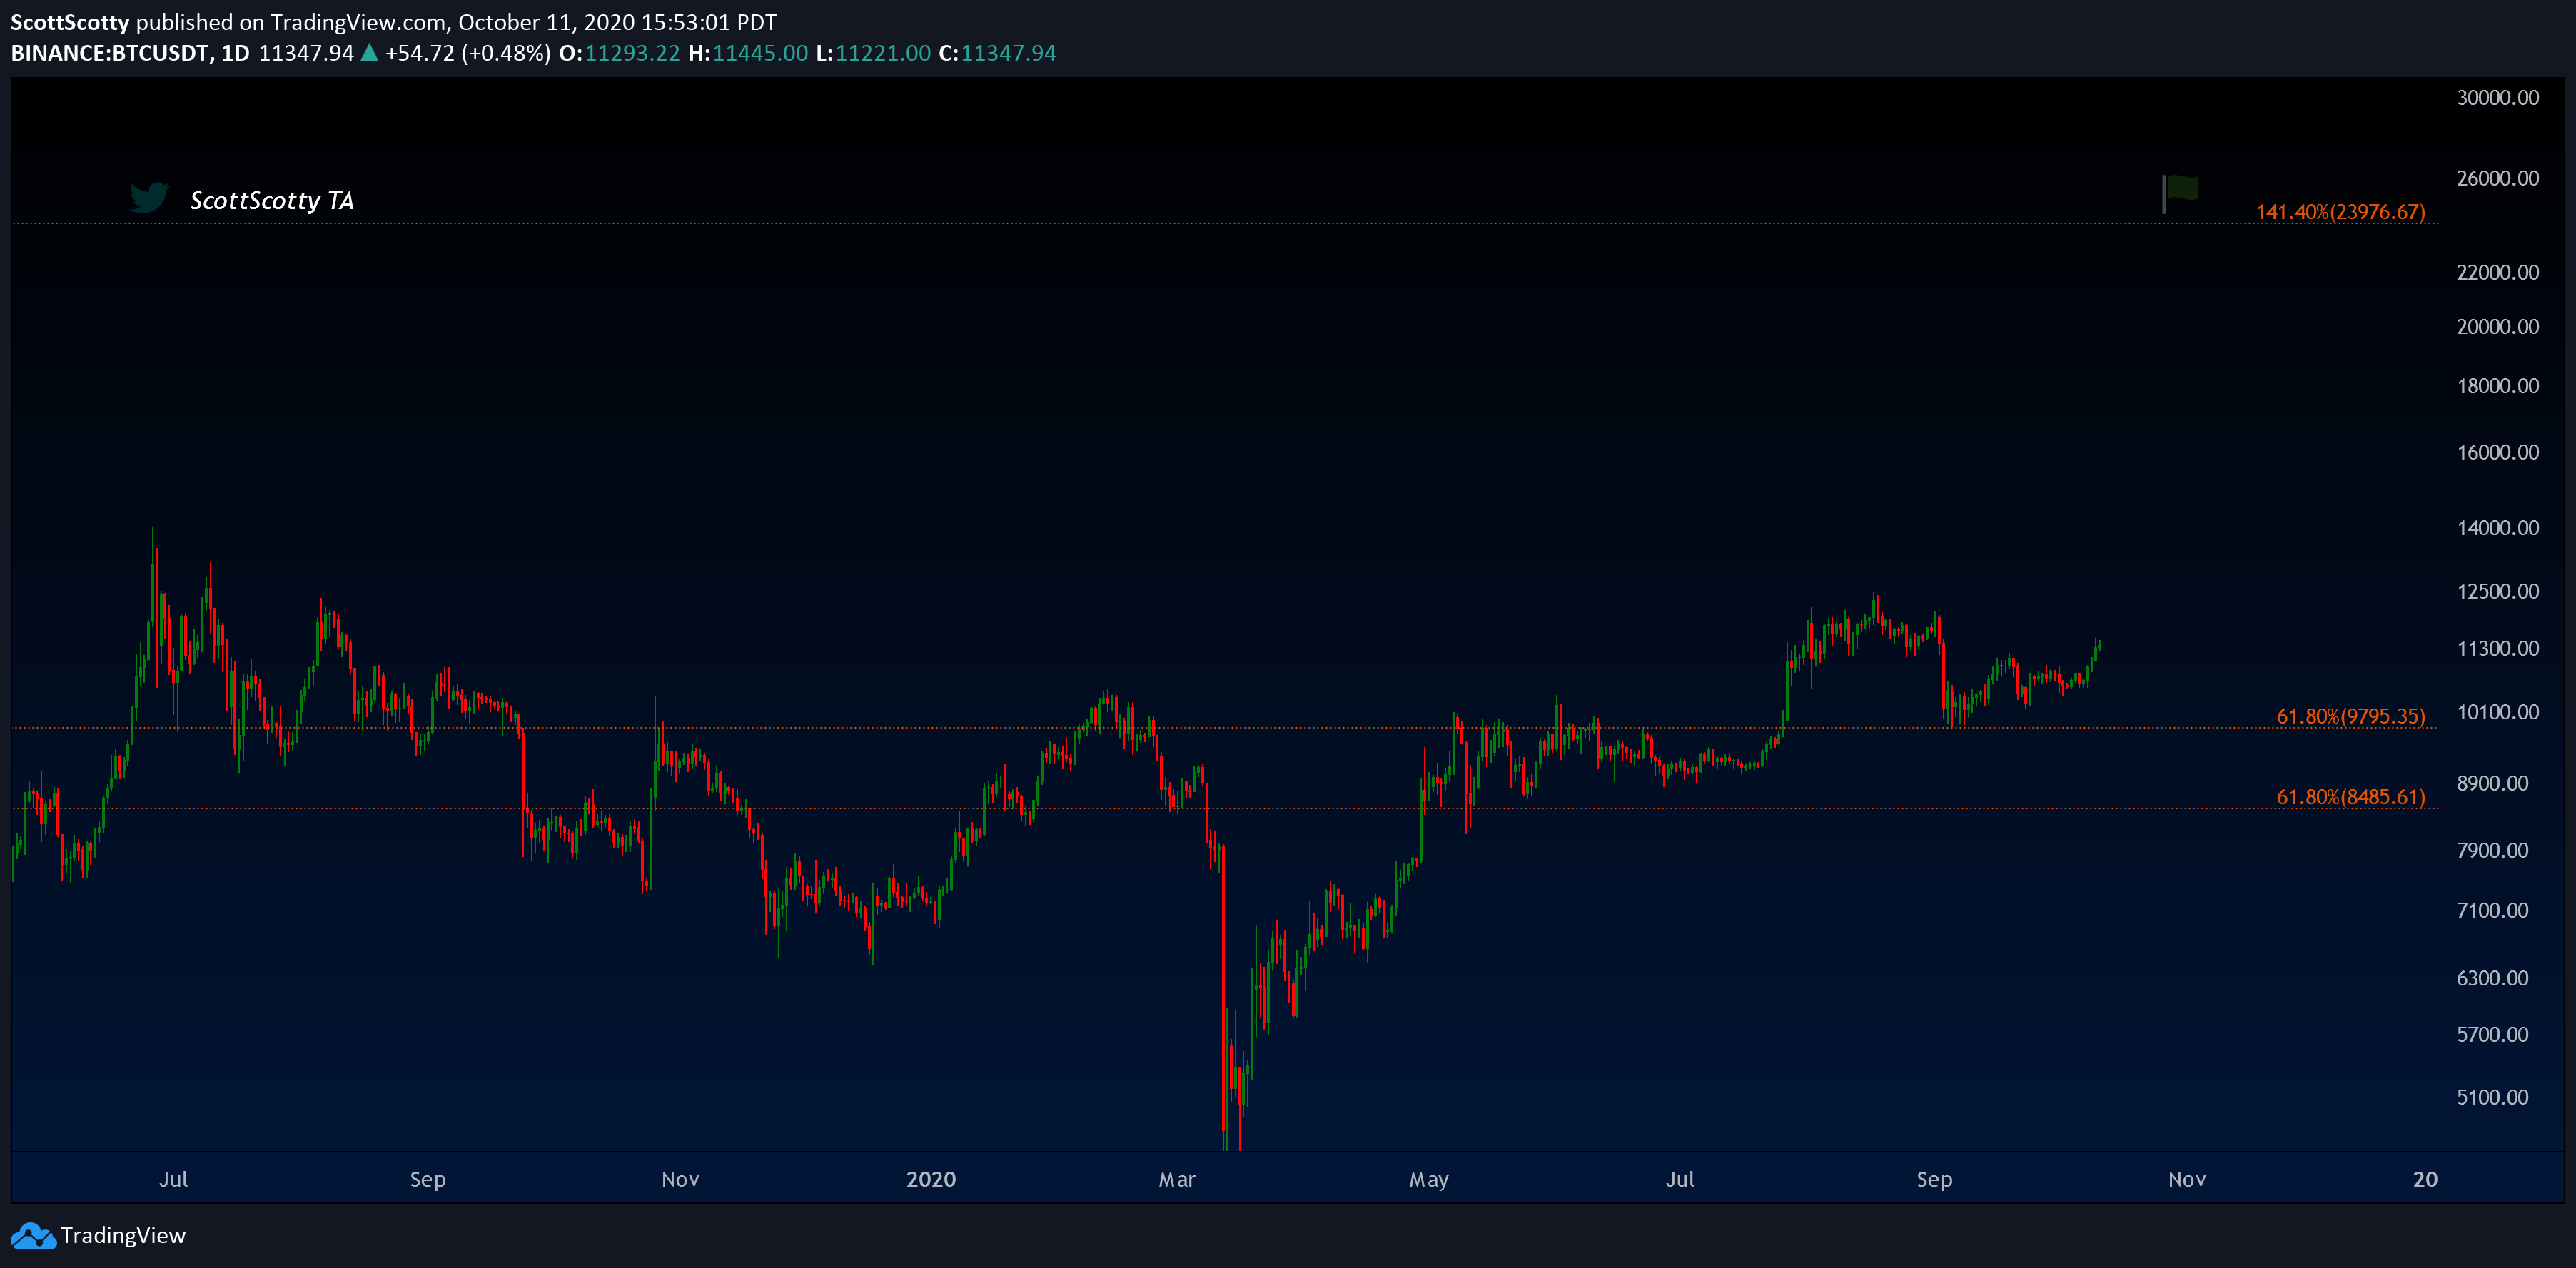Click the May label on time axis
Viewport: 2576px width, 1268px height.
pyautogui.click(x=1428, y=1180)
